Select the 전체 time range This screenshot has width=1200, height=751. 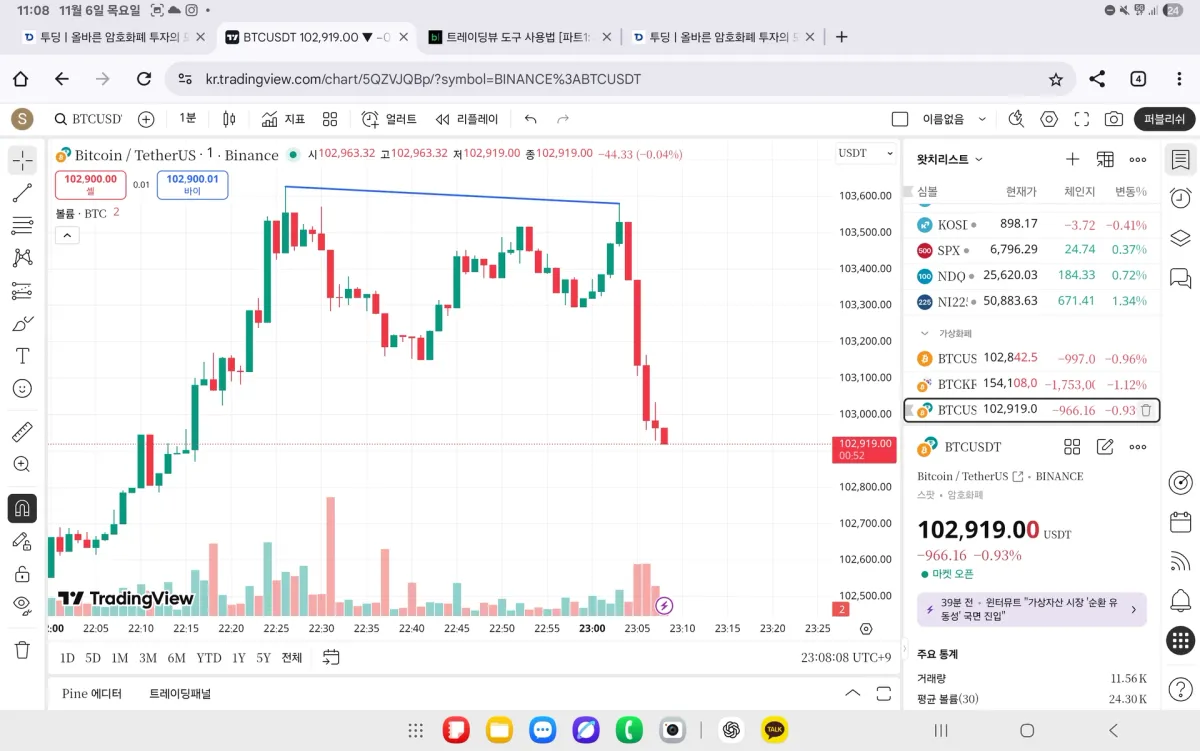pyautogui.click(x=291, y=657)
